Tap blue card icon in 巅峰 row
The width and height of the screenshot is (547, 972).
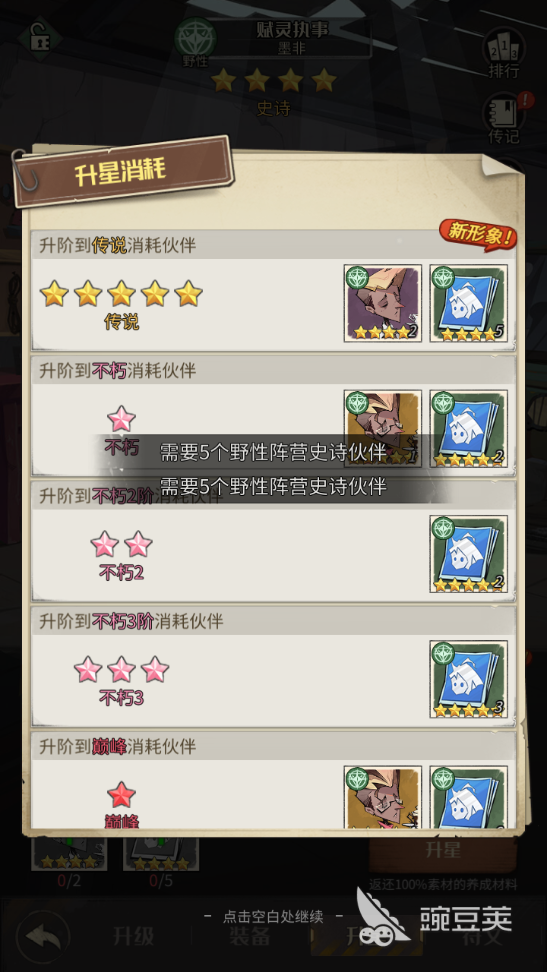pos(469,797)
